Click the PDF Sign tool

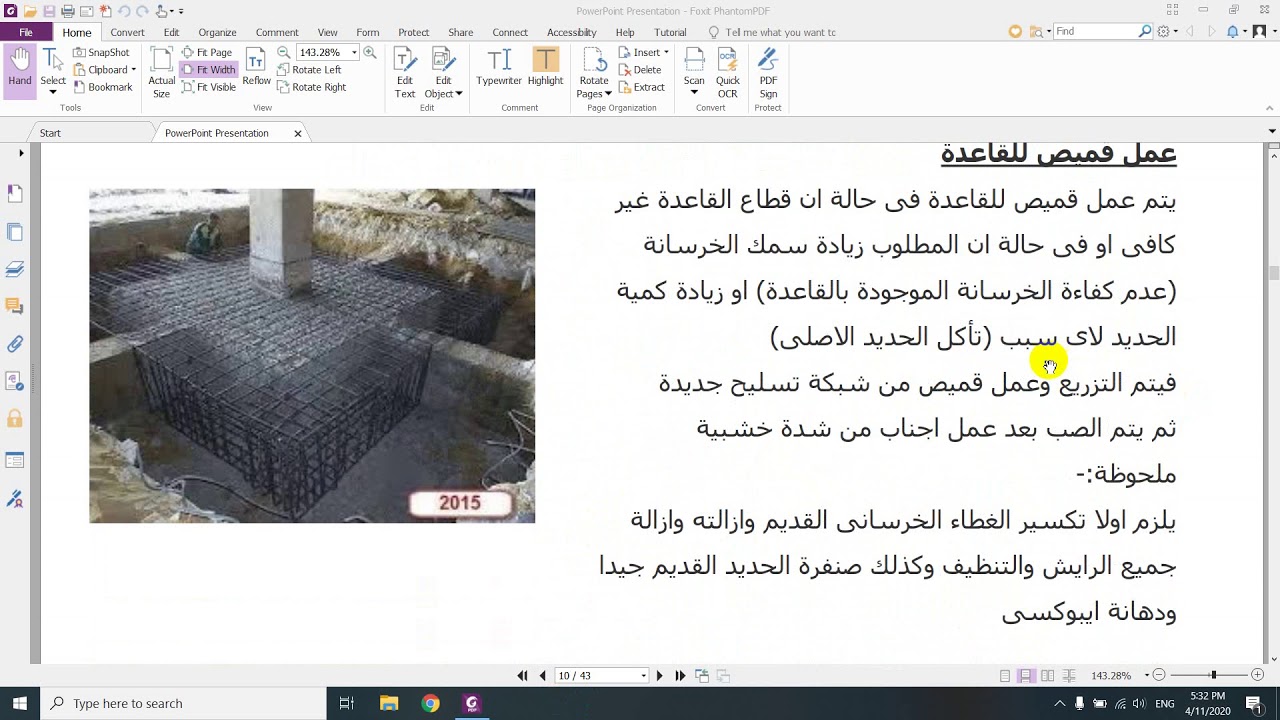tap(768, 73)
